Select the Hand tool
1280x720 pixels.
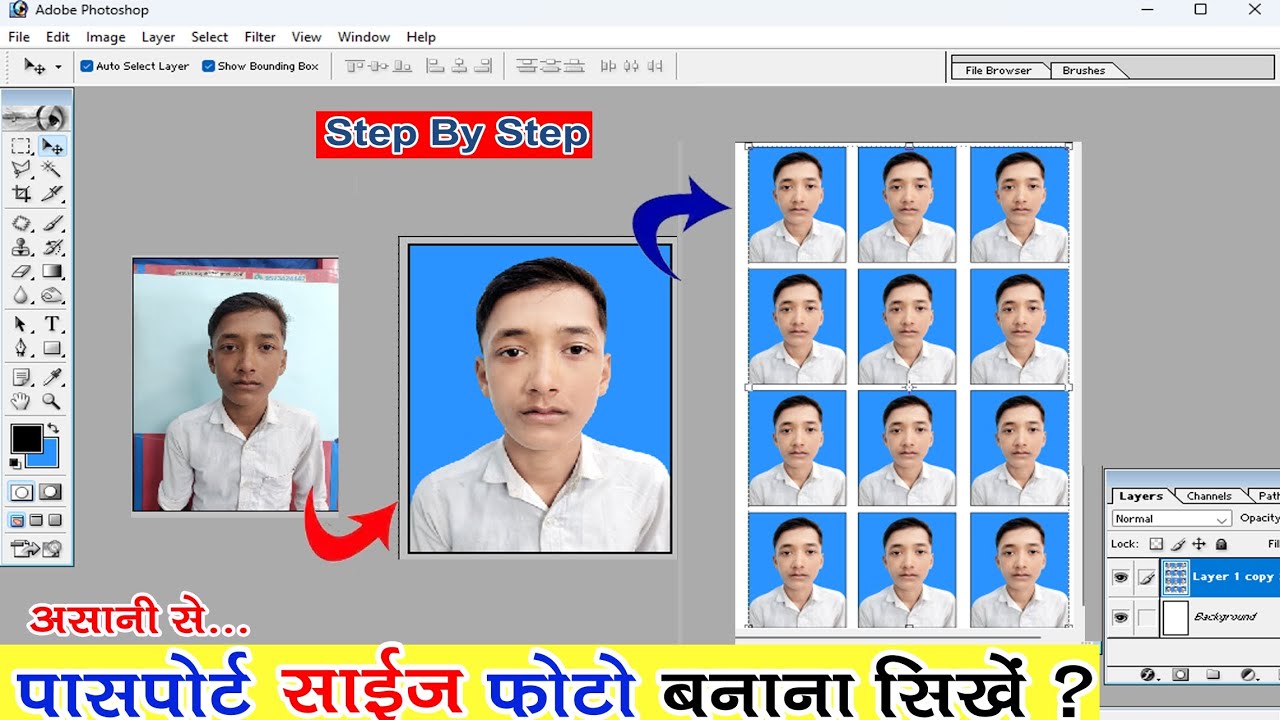[21, 401]
